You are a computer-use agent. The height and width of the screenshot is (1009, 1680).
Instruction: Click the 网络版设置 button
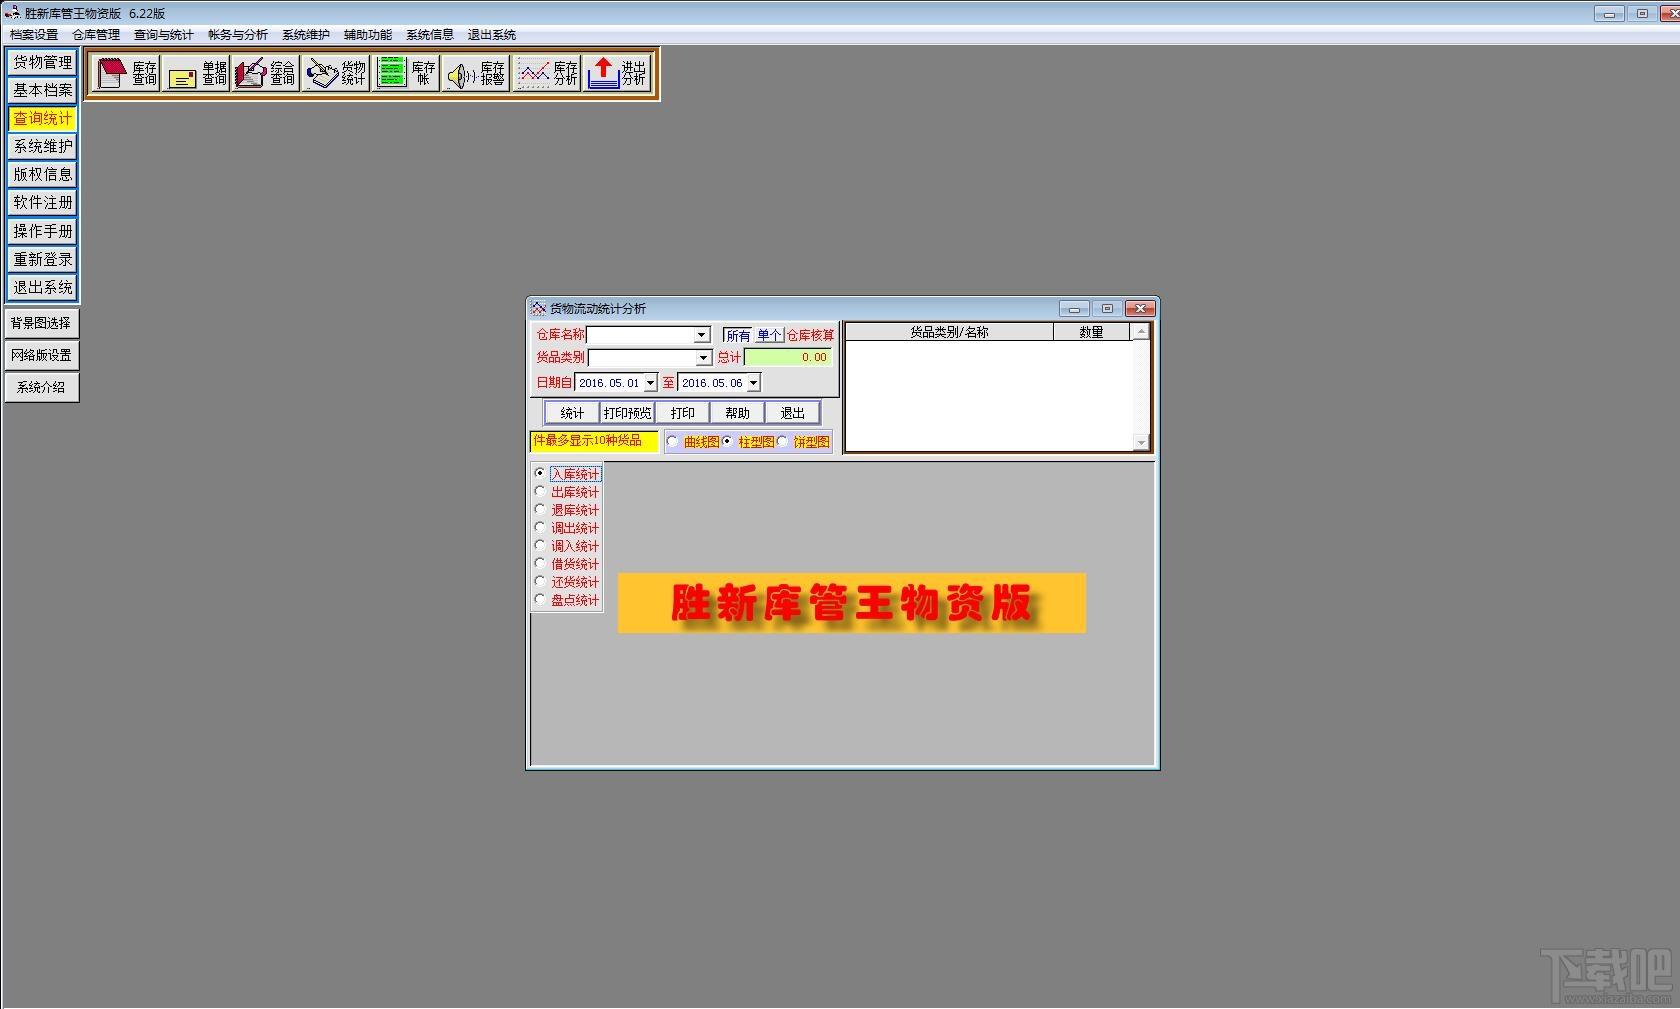point(41,355)
